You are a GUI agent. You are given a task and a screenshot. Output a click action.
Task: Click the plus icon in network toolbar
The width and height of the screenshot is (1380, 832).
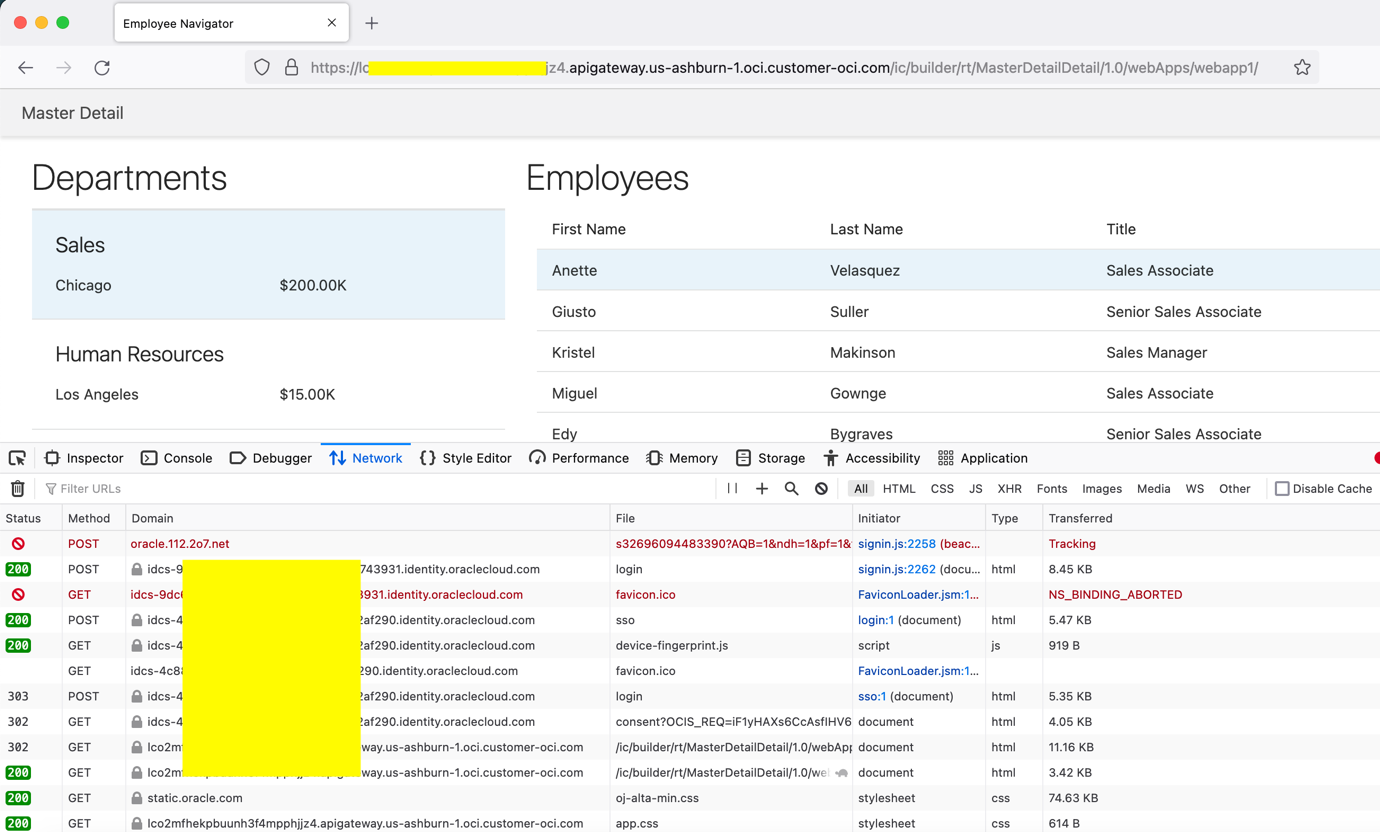pyautogui.click(x=762, y=489)
